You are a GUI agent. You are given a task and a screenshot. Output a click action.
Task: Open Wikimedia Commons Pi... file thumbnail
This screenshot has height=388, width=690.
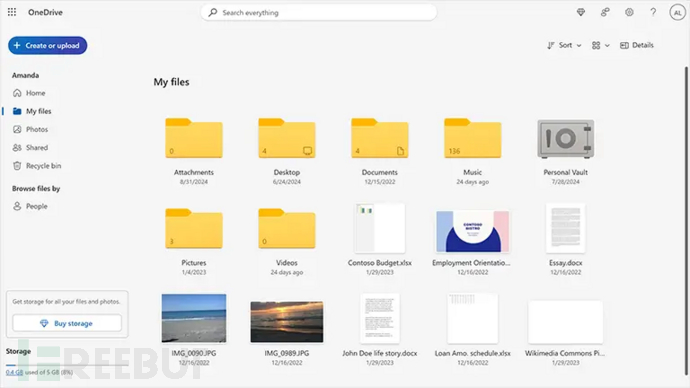[x=565, y=322]
